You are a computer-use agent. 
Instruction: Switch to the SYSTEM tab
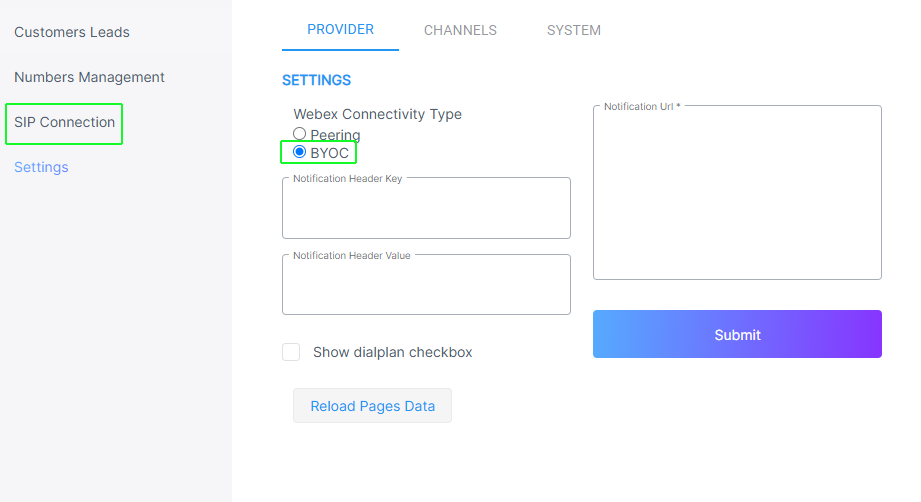point(574,30)
